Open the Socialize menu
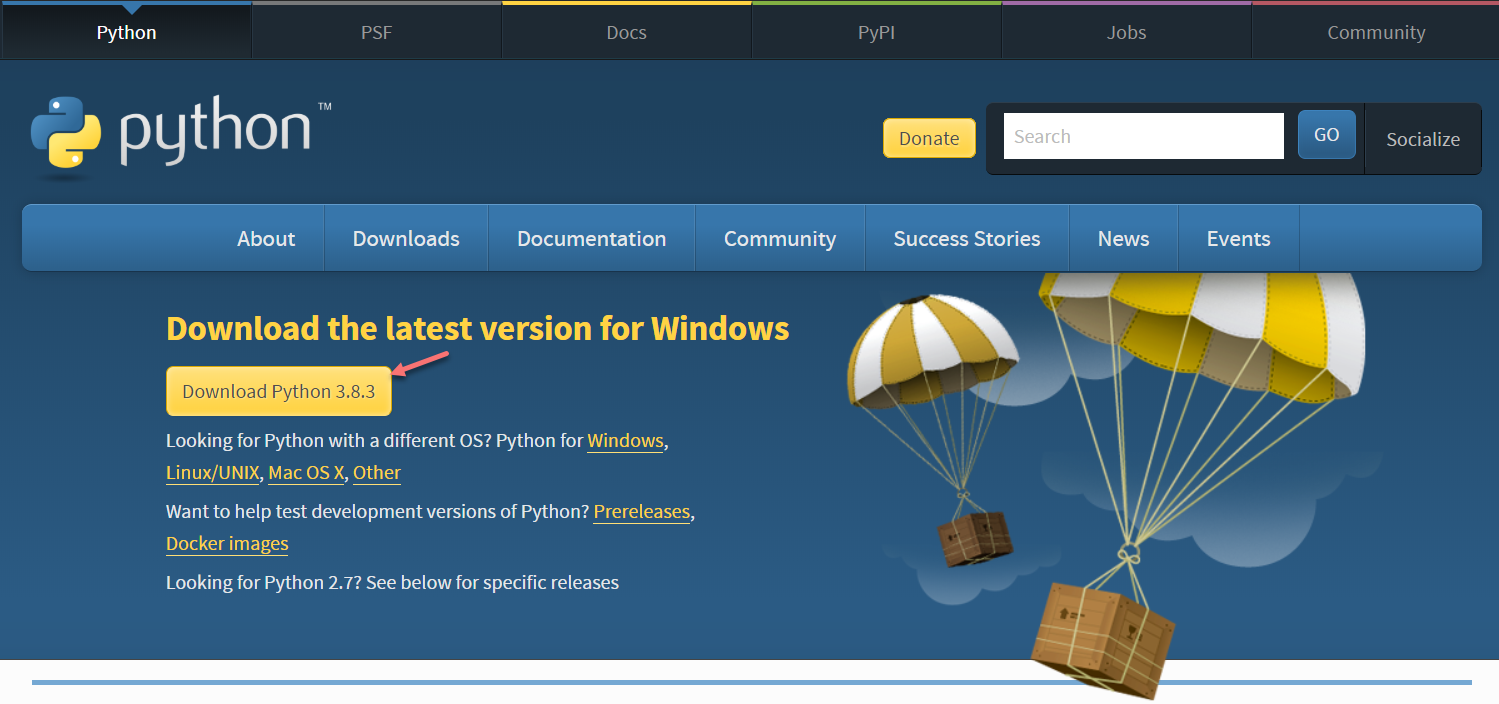The image size is (1499, 704). coord(1423,139)
